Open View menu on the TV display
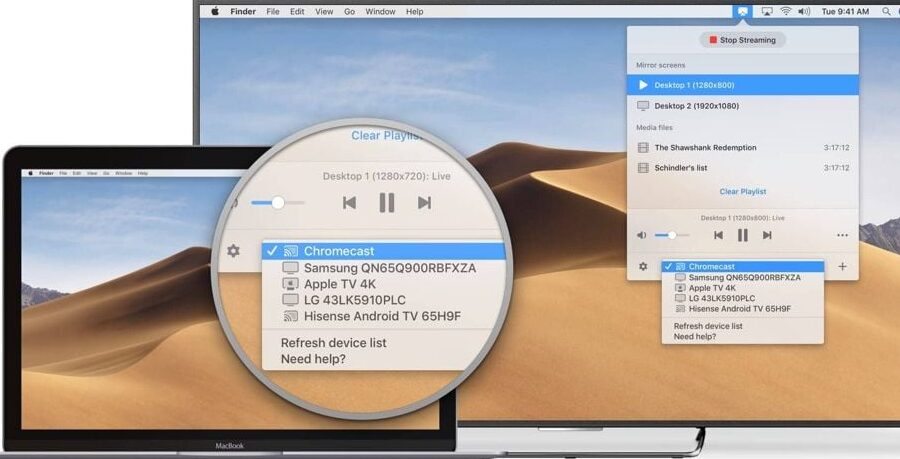 click(324, 11)
